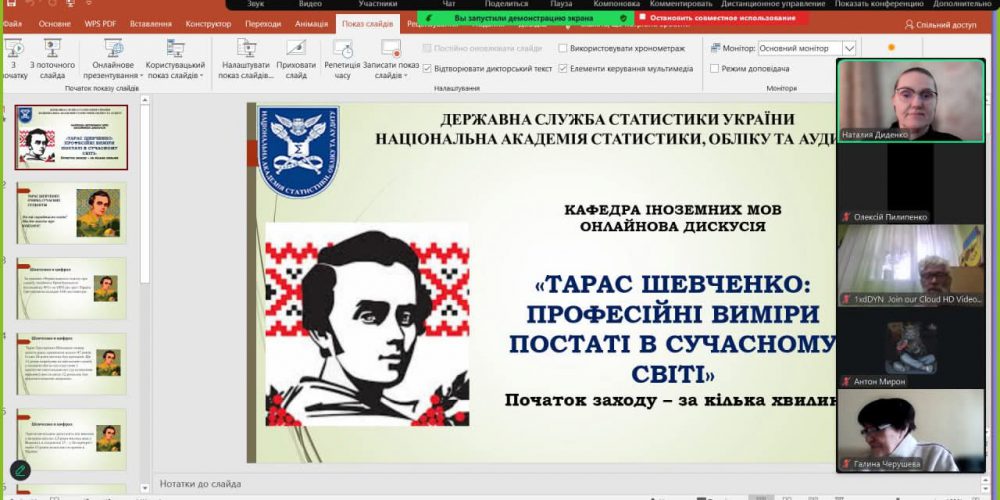Open the Конструктор tab
This screenshot has height=500, width=1000.
pos(209,24)
